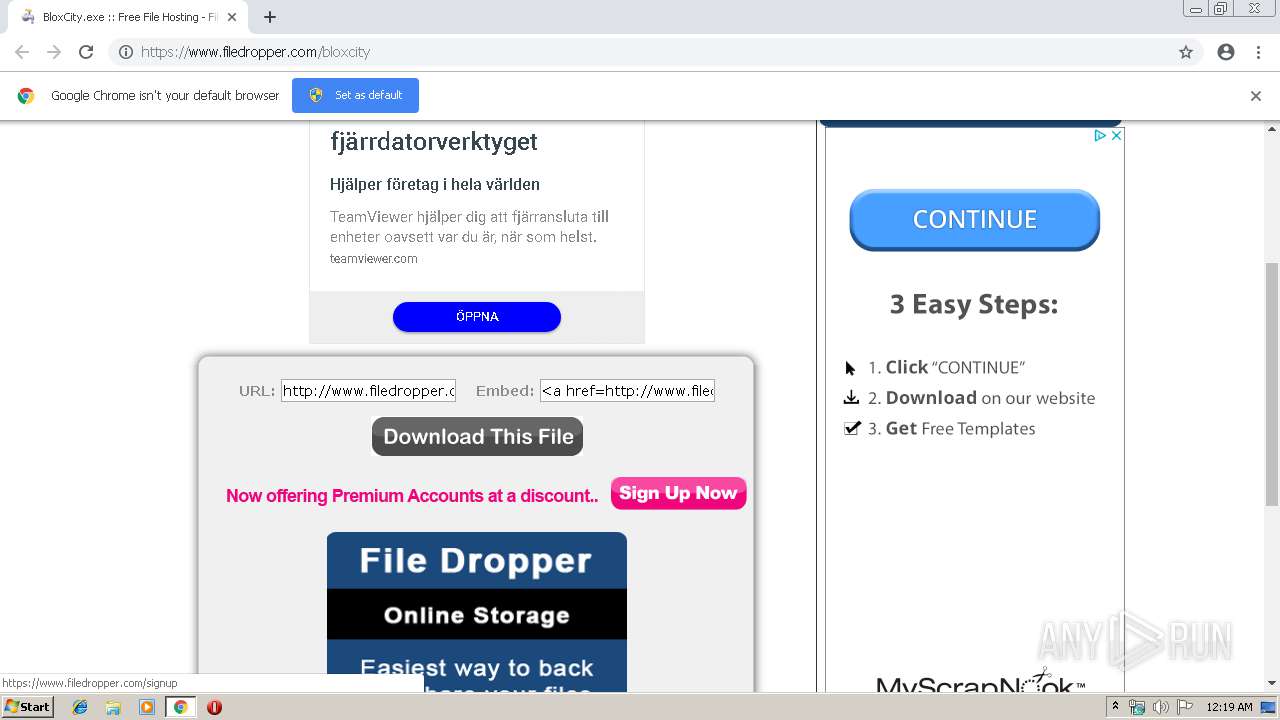Open Chrome three-dot menu
The image size is (1280, 720).
click(x=1258, y=52)
